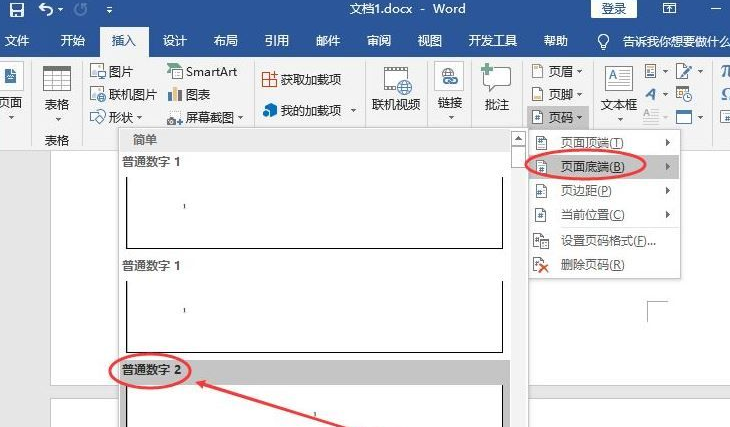730x427 pixels.
Task: Open the 屏幕截图 screenshot dropdown
Action: point(205,118)
